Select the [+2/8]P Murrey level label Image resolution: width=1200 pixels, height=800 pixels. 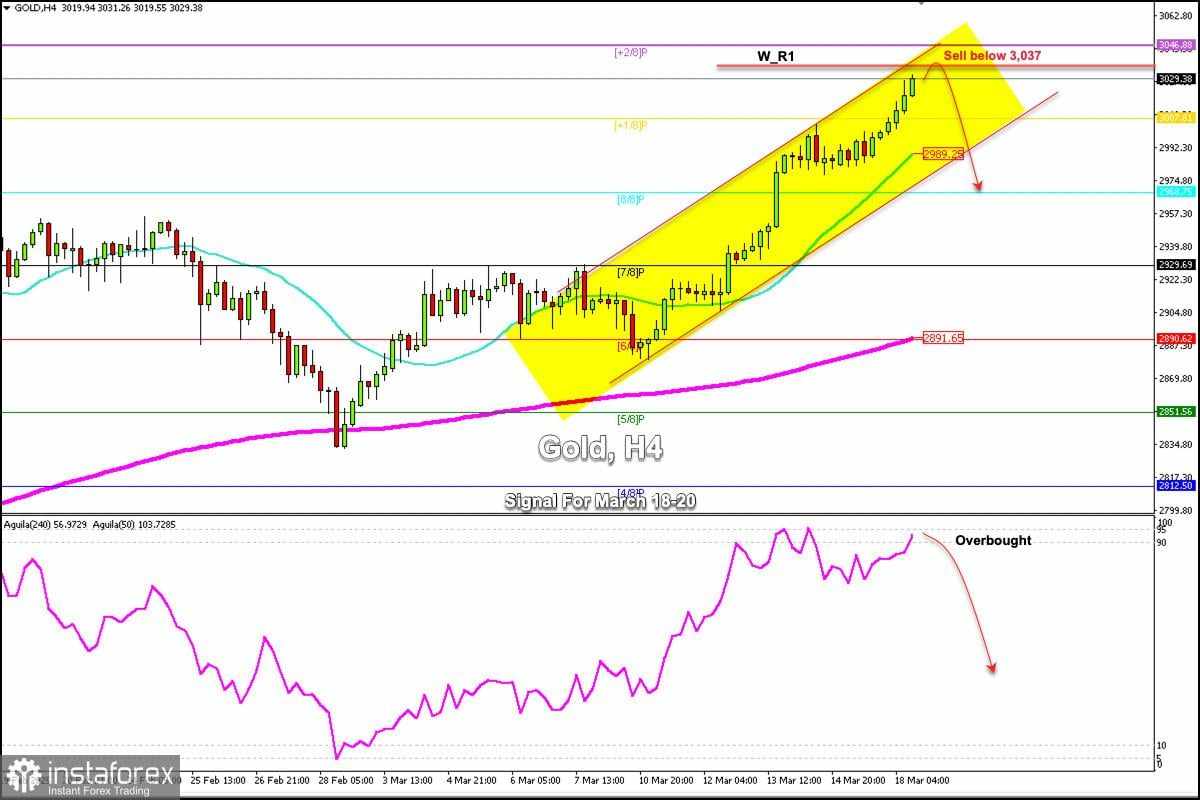click(631, 52)
